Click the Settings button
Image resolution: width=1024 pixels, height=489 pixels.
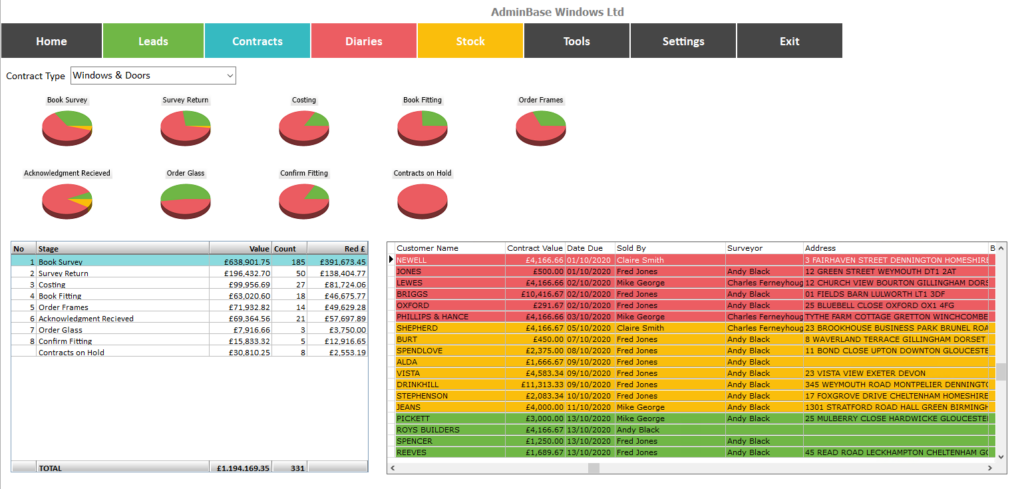coord(683,41)
